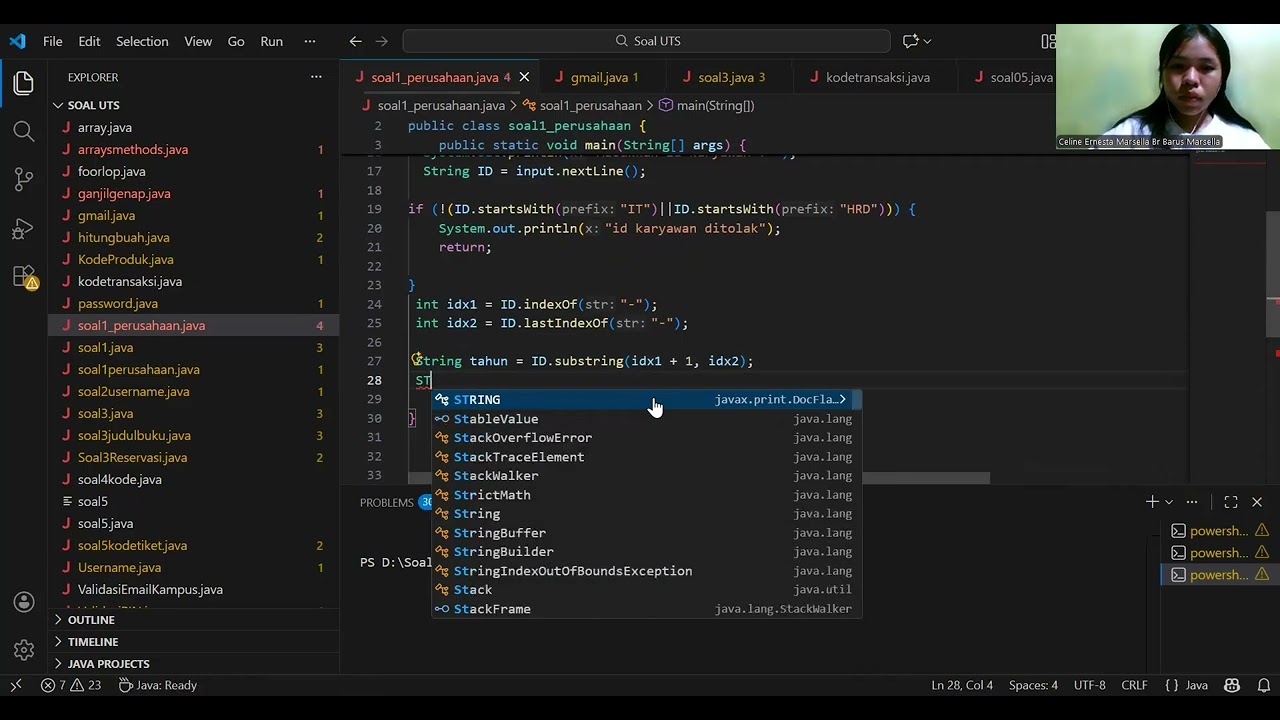Image resolution: width=1280 pixels, height=720 pixels.
Task: Click the Soal UTS search box
Action: (647, 41)
